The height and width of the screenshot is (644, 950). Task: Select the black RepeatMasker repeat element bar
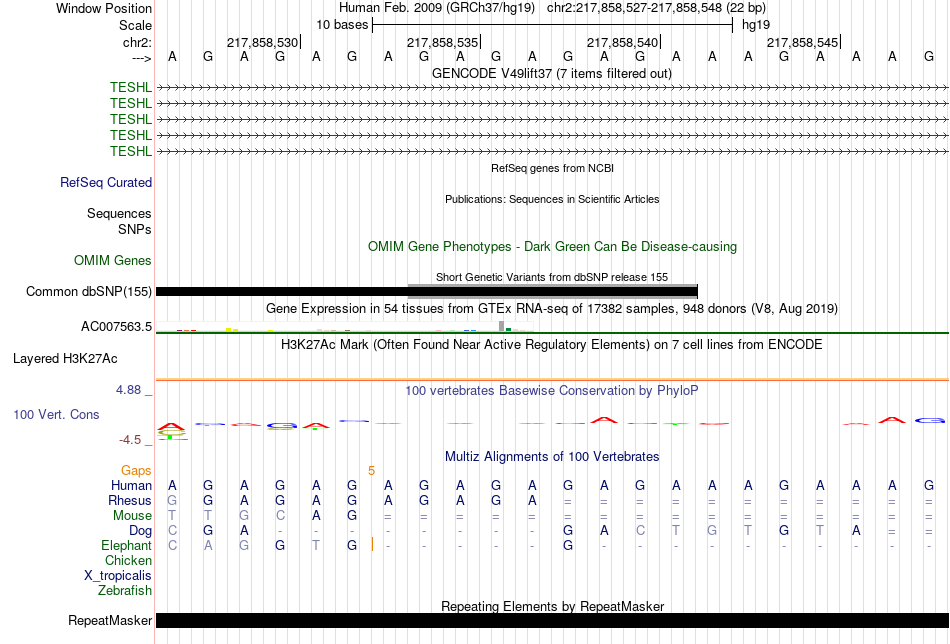(x=552, y=620)
